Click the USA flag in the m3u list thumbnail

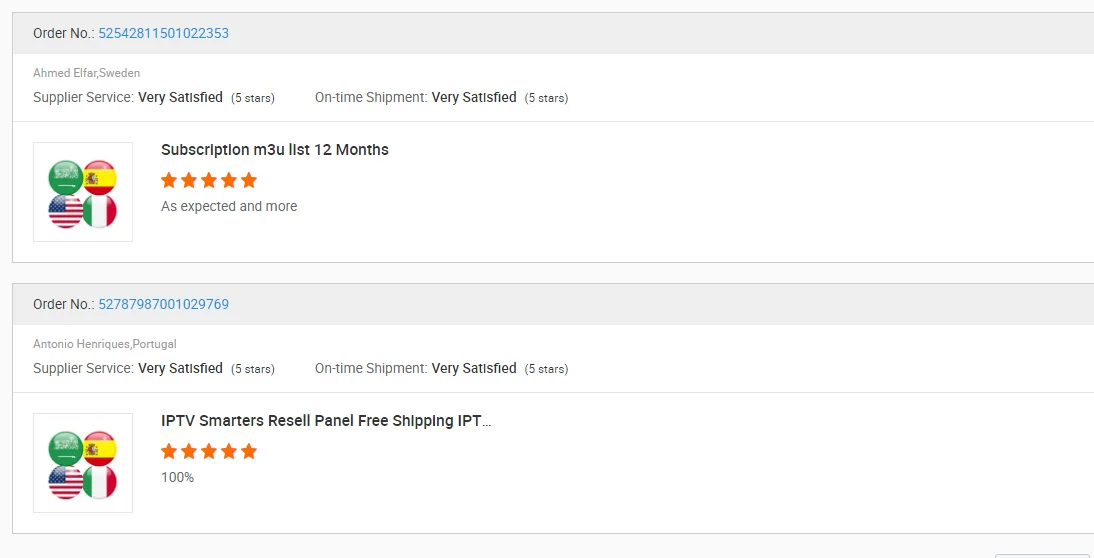(x=66, y=211)
